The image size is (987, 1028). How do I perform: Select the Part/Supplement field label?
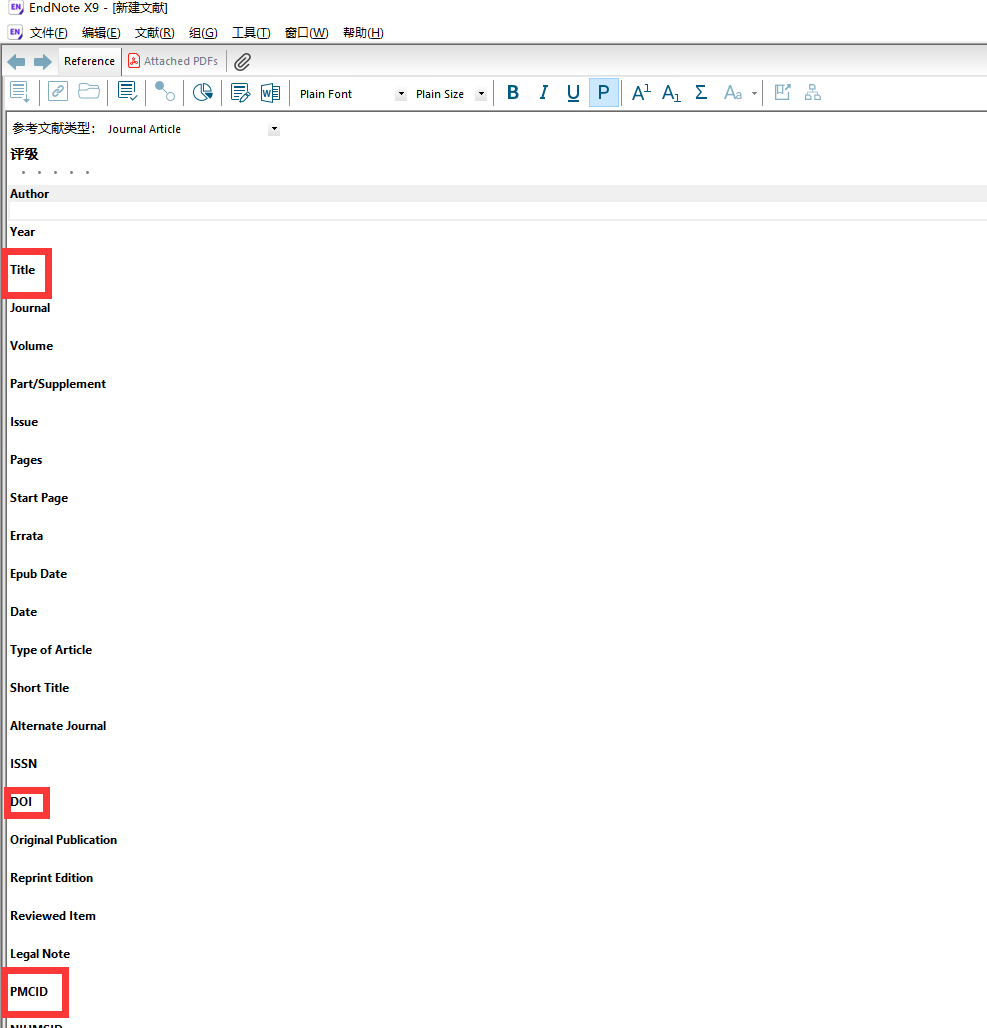[x=58, y=384]
